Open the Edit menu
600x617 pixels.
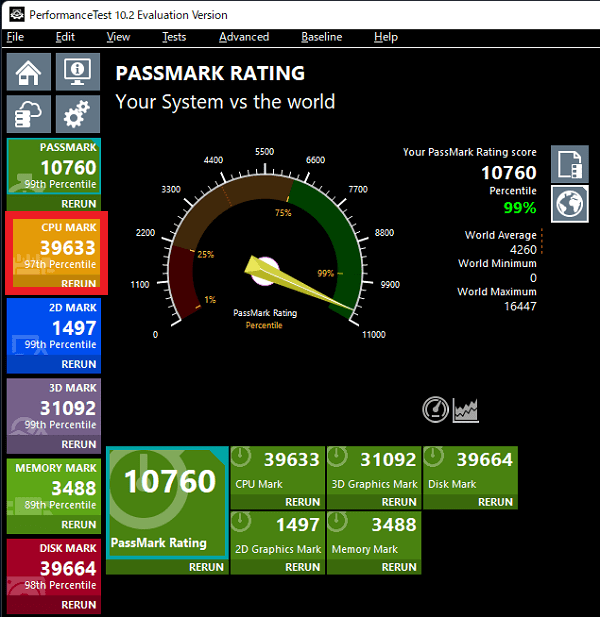point(65,37)
